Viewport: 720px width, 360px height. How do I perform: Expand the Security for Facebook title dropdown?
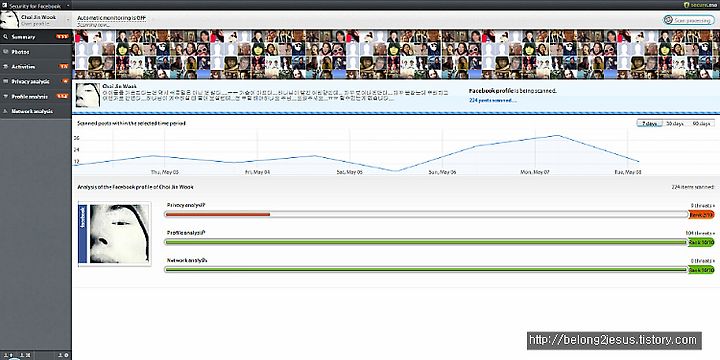[x=68, y=6]
